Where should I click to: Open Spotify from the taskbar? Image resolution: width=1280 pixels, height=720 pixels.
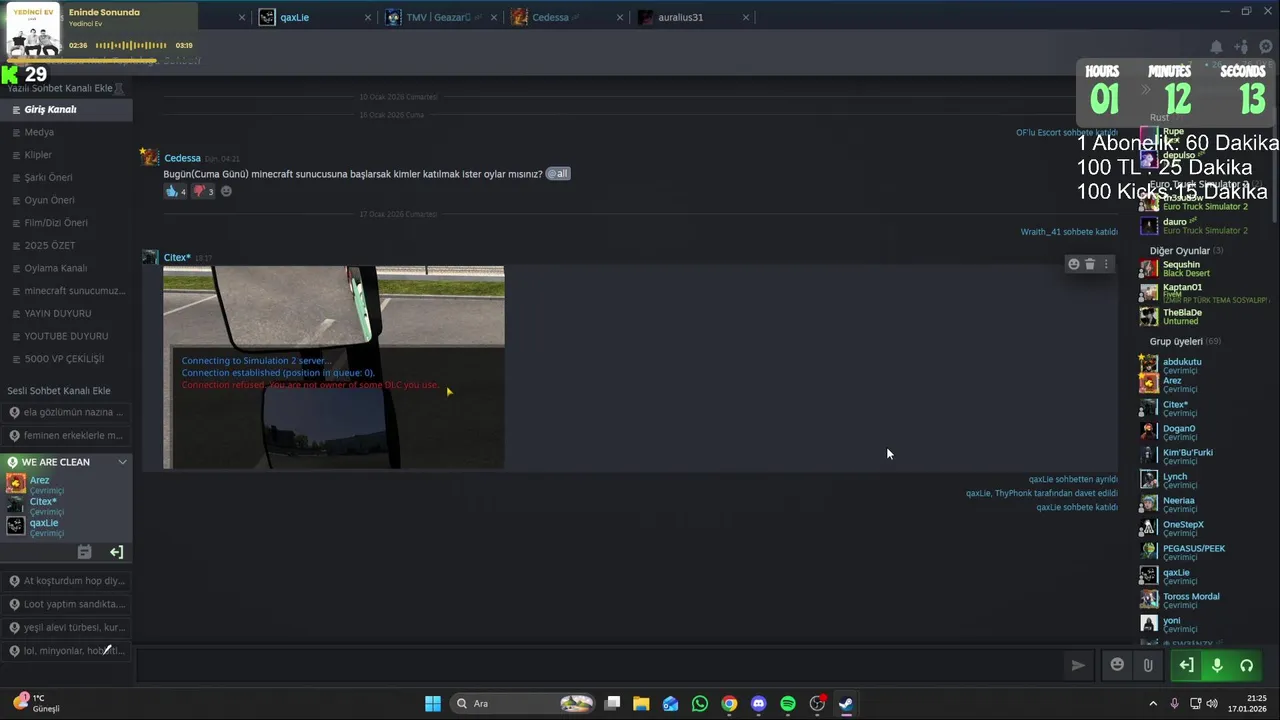788,703
